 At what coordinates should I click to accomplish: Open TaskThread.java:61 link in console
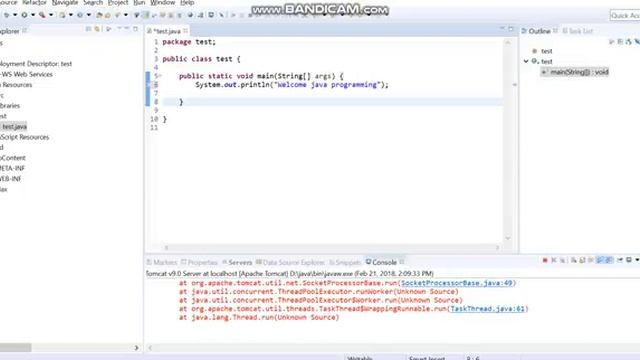pyautogui.click(x=487, y=309)
